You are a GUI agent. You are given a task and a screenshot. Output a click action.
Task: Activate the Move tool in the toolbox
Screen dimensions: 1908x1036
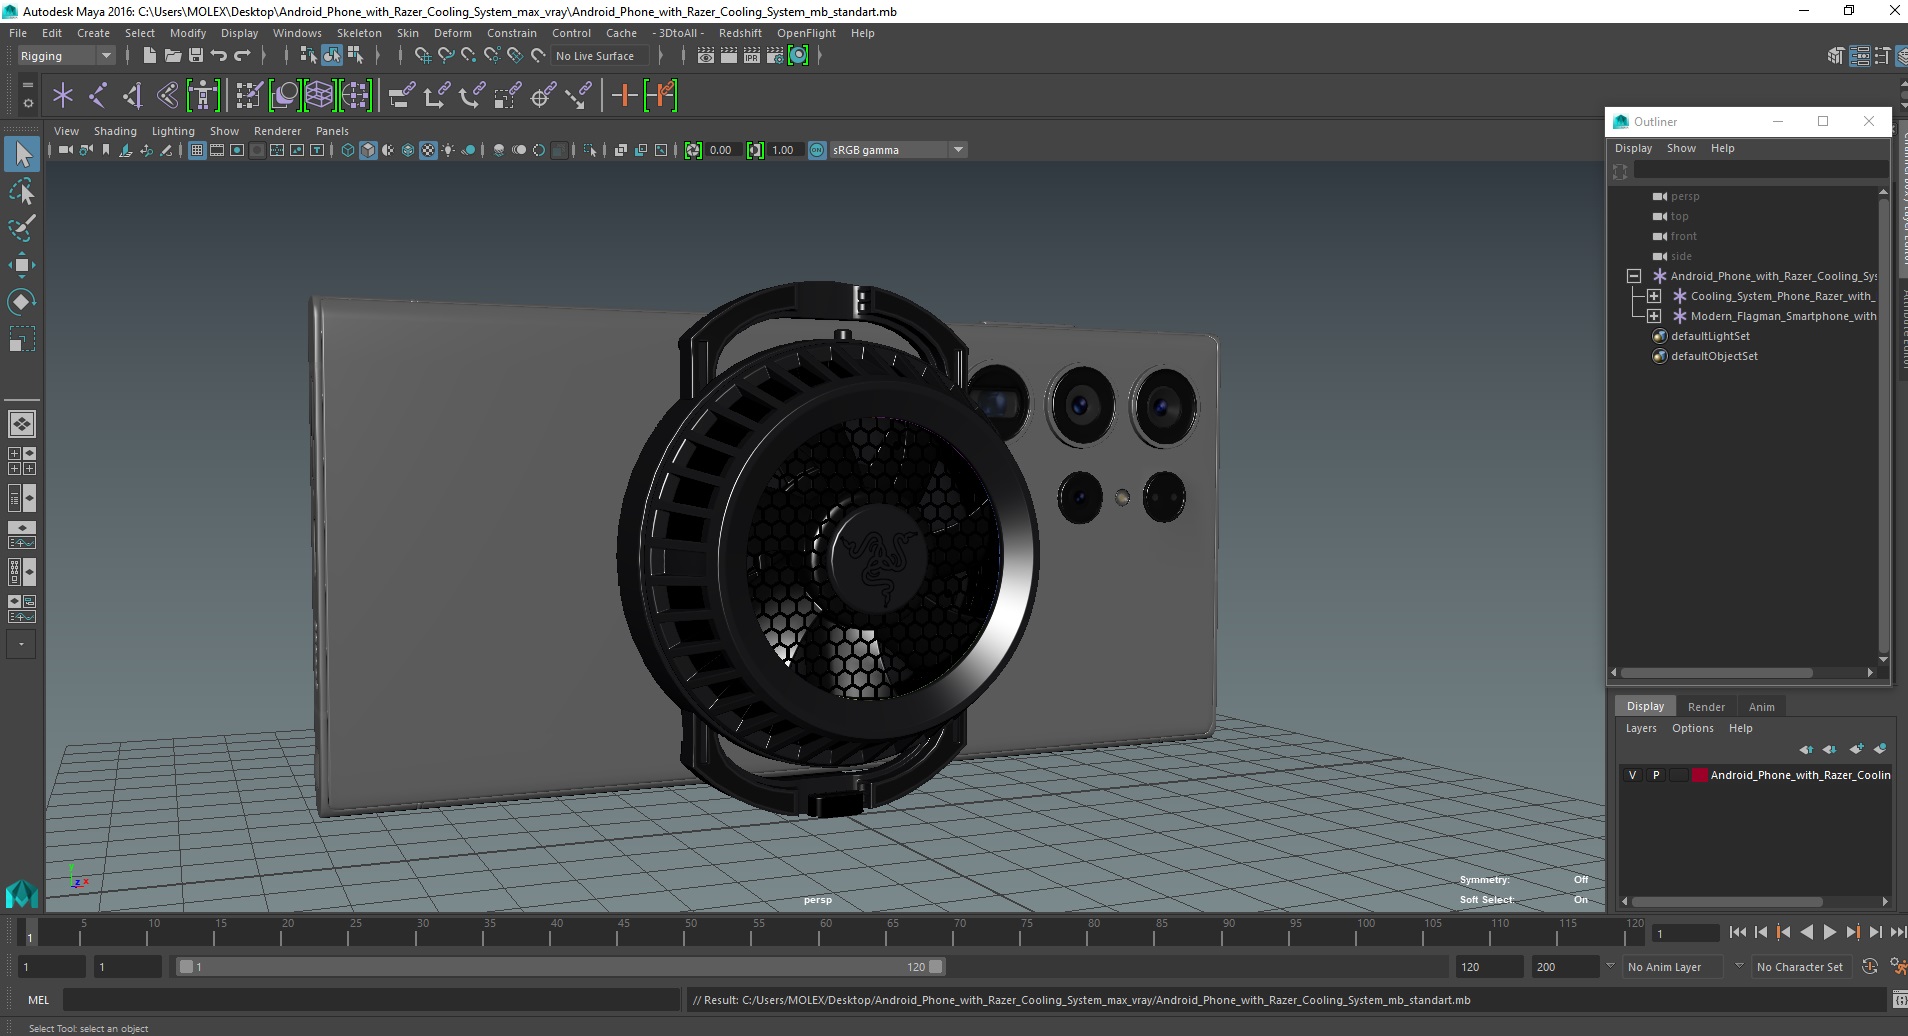coord(22,265)
